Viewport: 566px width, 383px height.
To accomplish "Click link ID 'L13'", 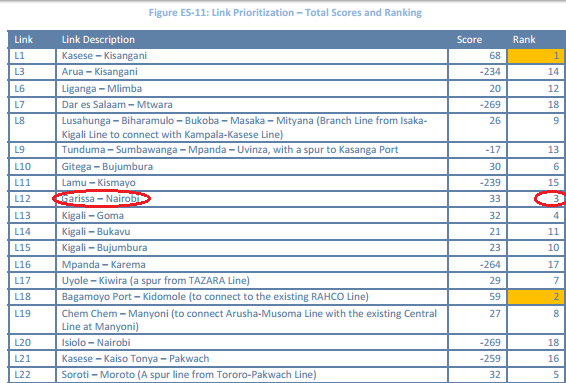I will pyautogui.click(x=22, y=216).
